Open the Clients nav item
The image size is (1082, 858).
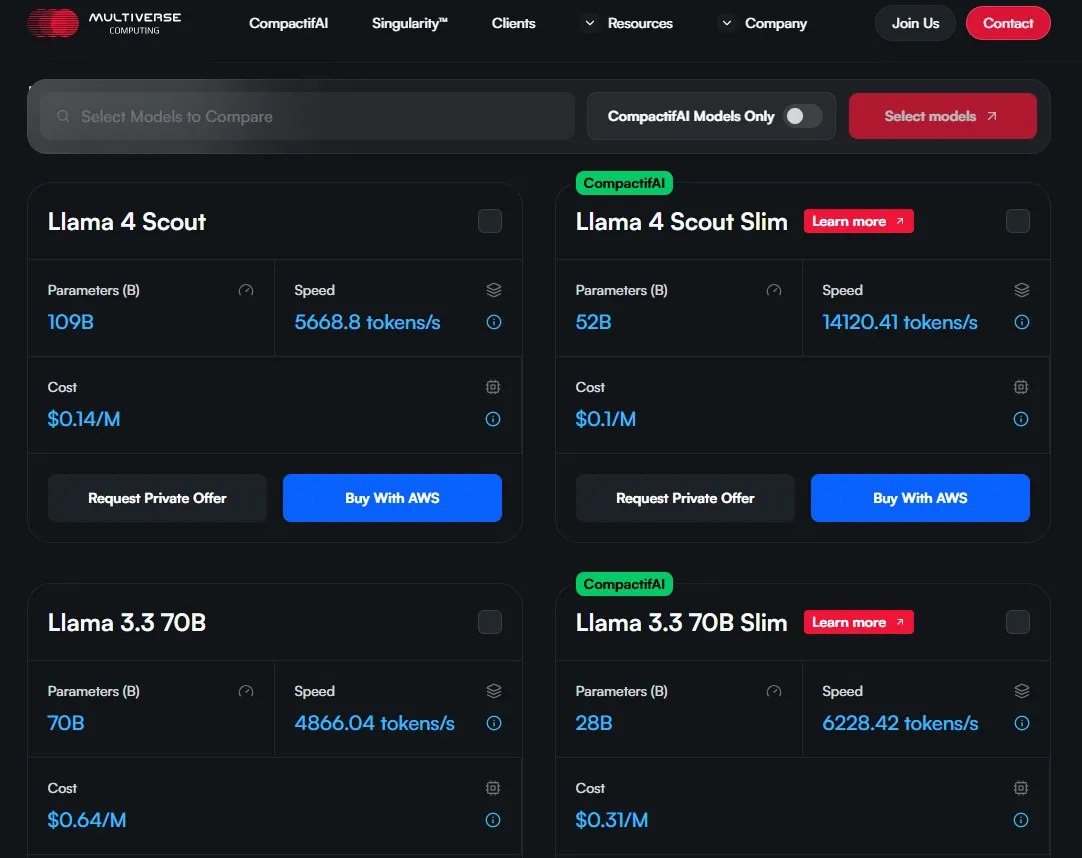[513, 23]
